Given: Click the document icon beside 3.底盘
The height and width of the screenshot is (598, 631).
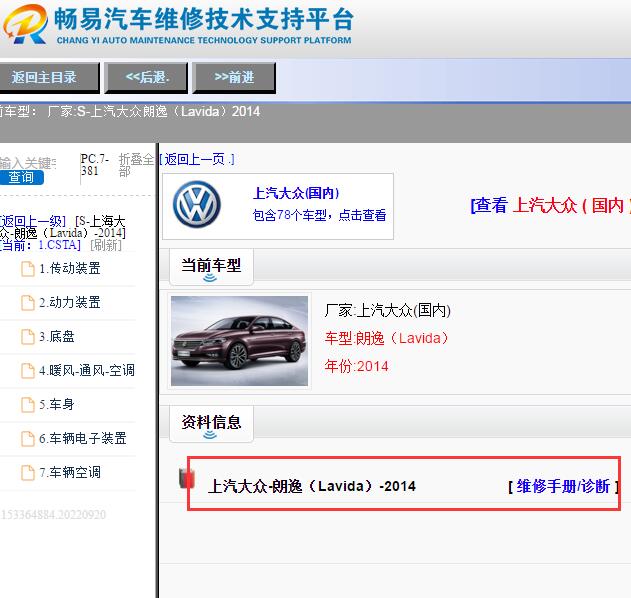Looking at the screenshot, I should [x=28, y=337].
